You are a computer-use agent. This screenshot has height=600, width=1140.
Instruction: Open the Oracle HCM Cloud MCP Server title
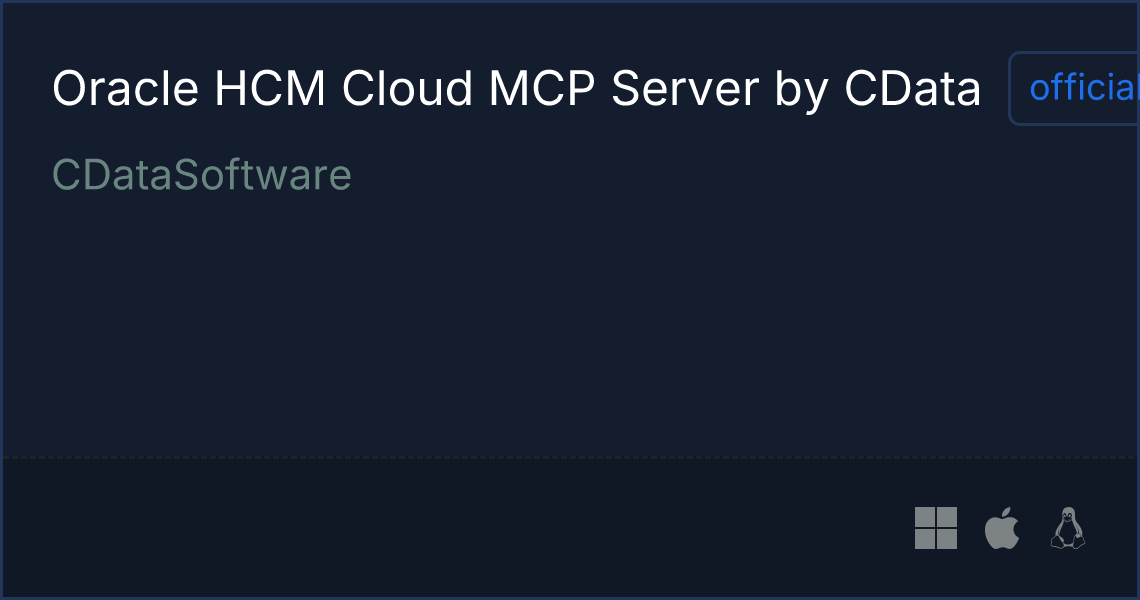tap(516, 89)
